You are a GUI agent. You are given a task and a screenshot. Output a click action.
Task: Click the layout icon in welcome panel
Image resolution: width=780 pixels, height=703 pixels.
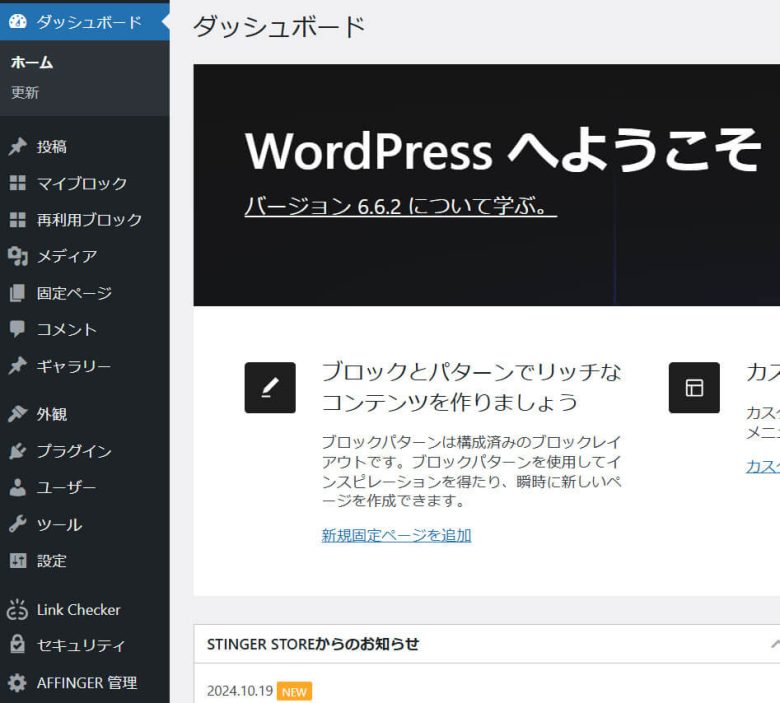pyautogui.click(x=694, y=388)
